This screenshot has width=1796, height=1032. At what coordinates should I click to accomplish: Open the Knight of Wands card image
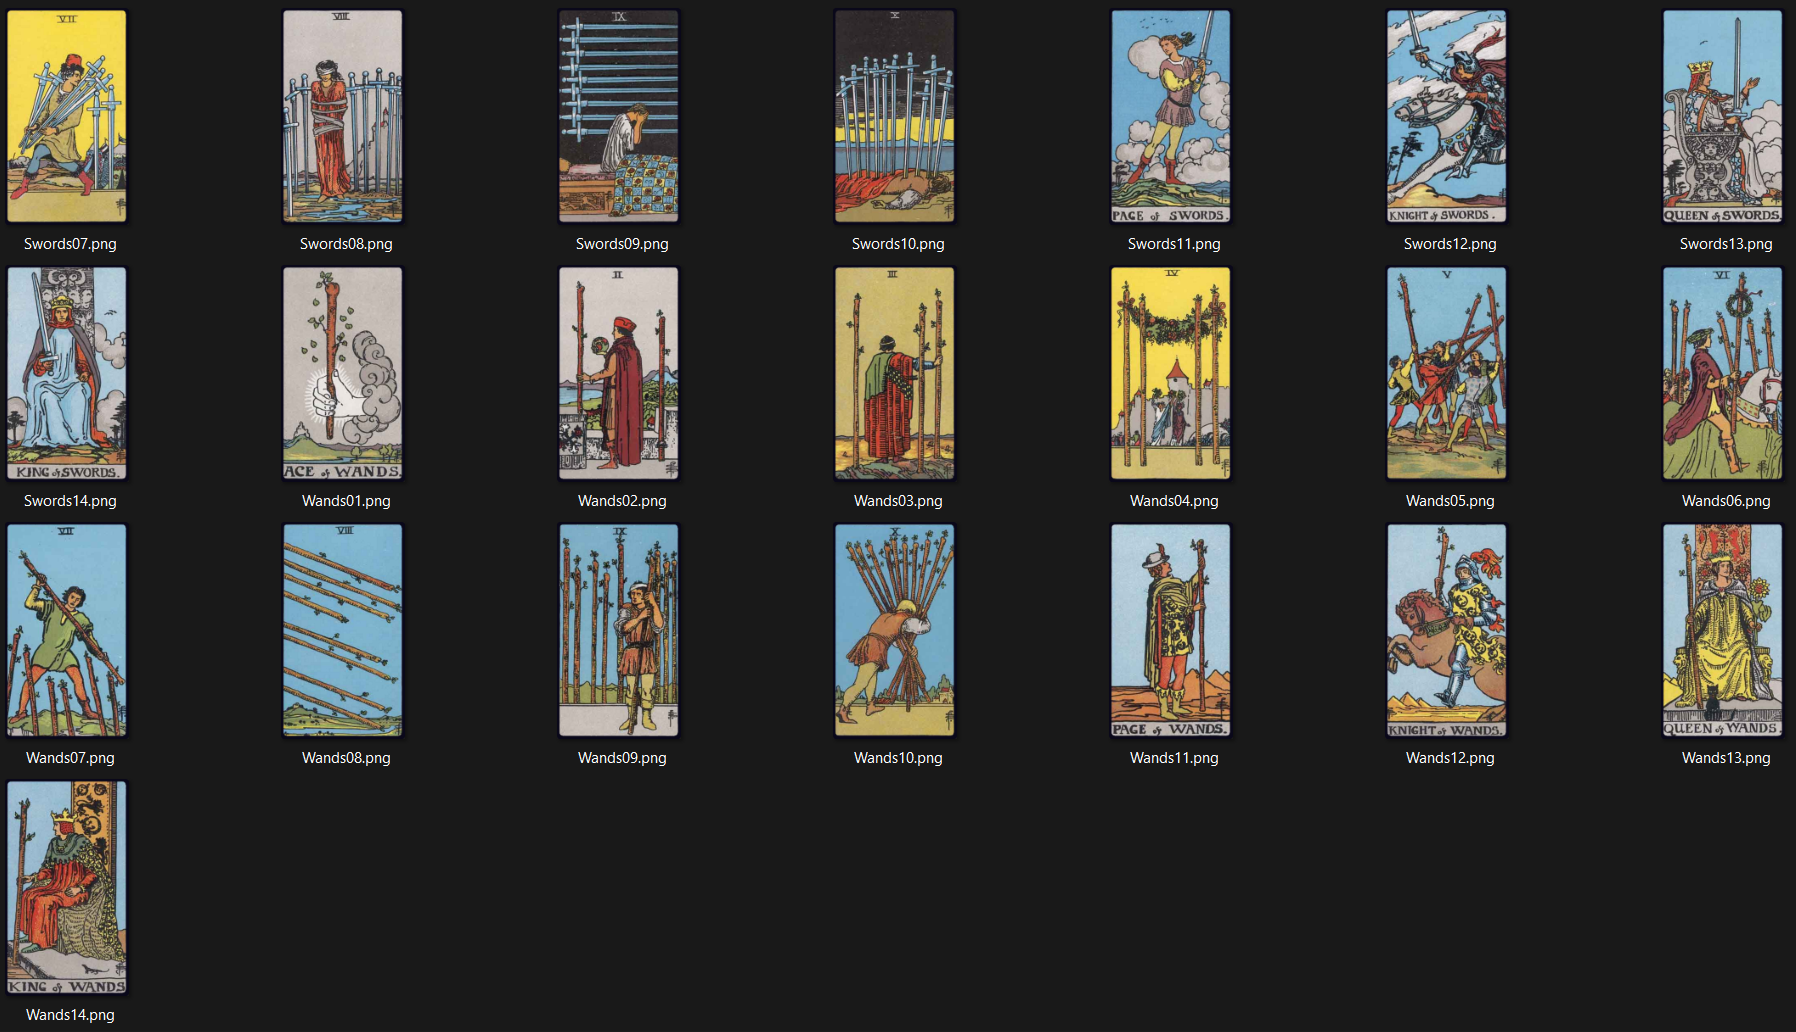click(x=1447, y=629)
